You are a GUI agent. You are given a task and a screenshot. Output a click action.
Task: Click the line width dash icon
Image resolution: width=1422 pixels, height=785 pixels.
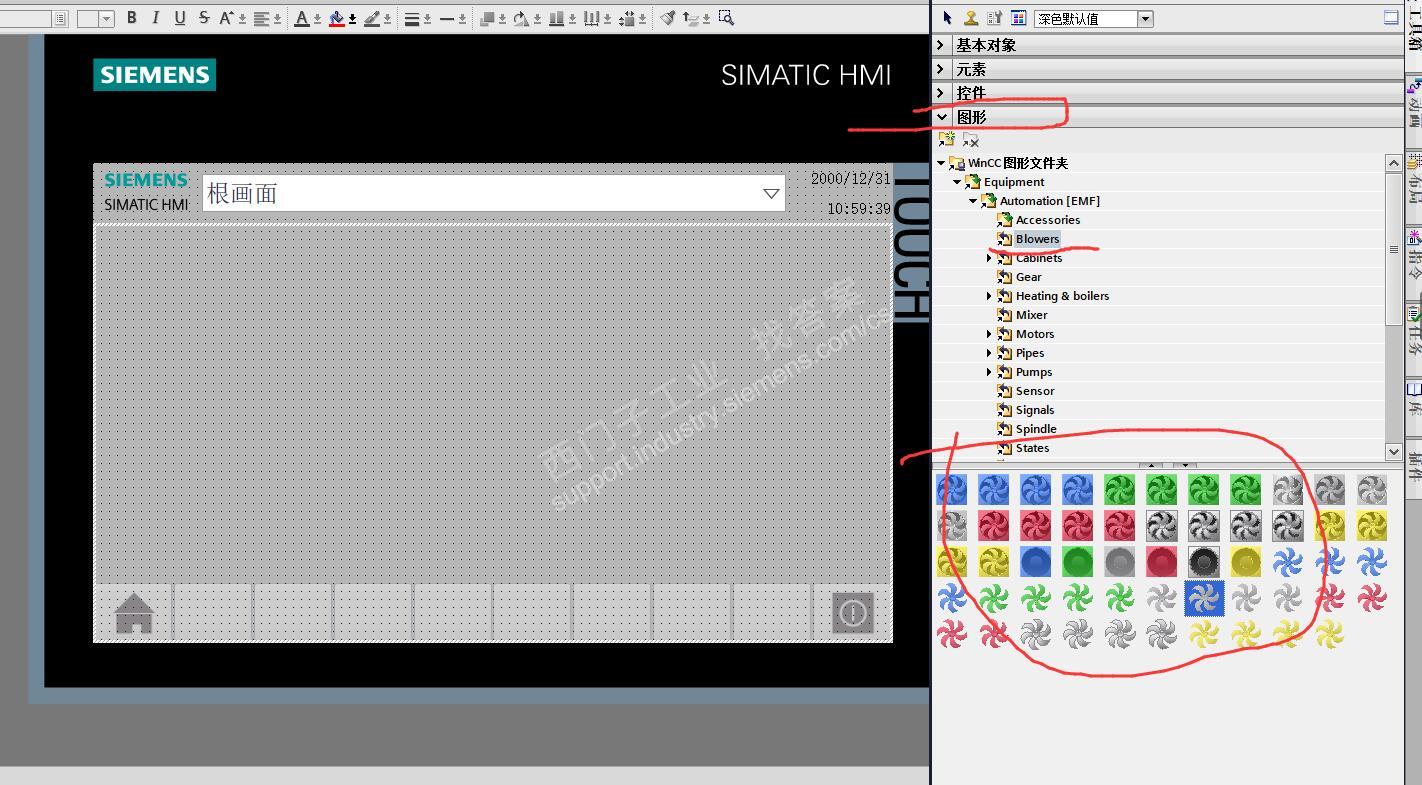447,18
